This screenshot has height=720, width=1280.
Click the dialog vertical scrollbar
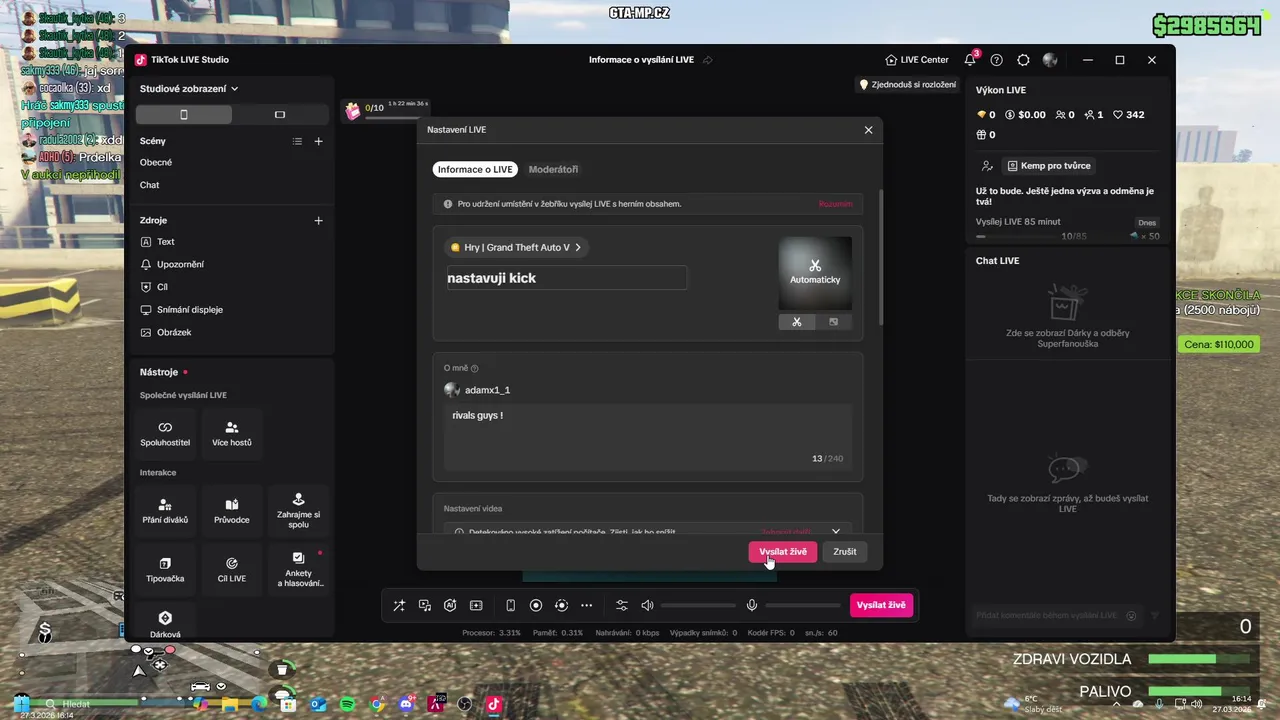[x=880, y=257]
